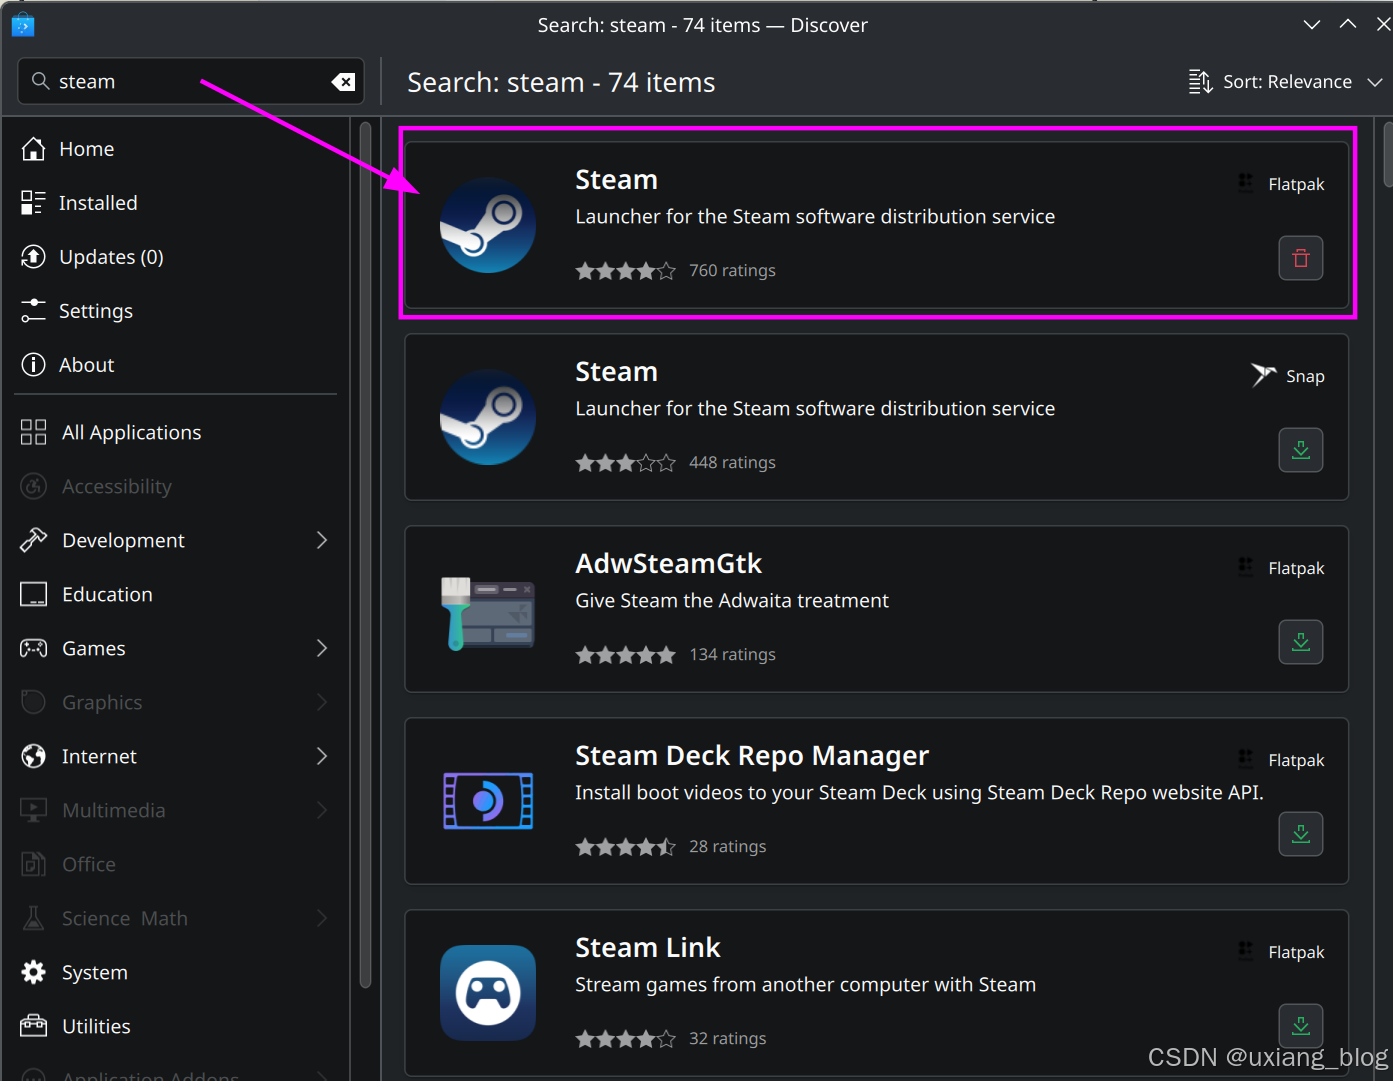Click the sidebar vertical scrollbar
Image resolution: width=1393 pixels, height=1081 pixels.
tap(366, 555)
